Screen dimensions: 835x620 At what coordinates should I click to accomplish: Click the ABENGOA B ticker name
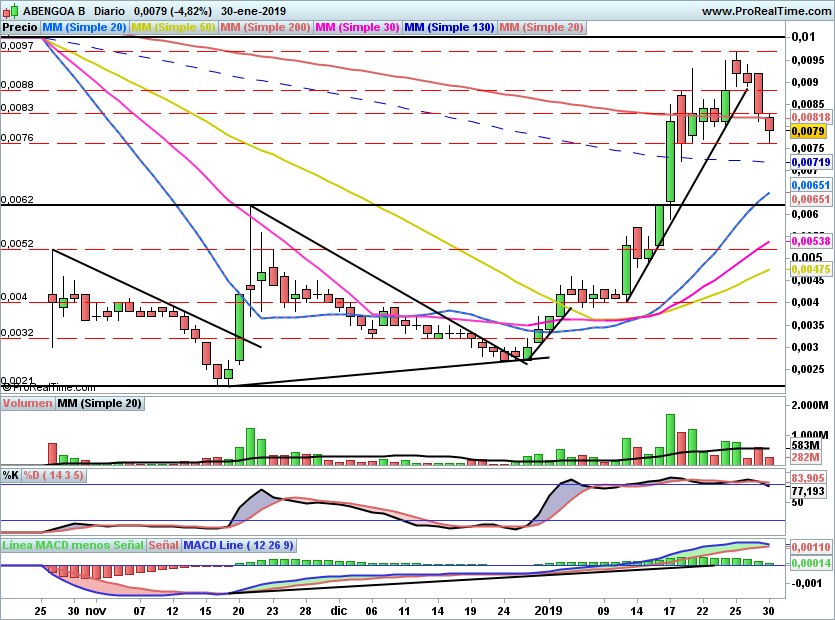54,11
